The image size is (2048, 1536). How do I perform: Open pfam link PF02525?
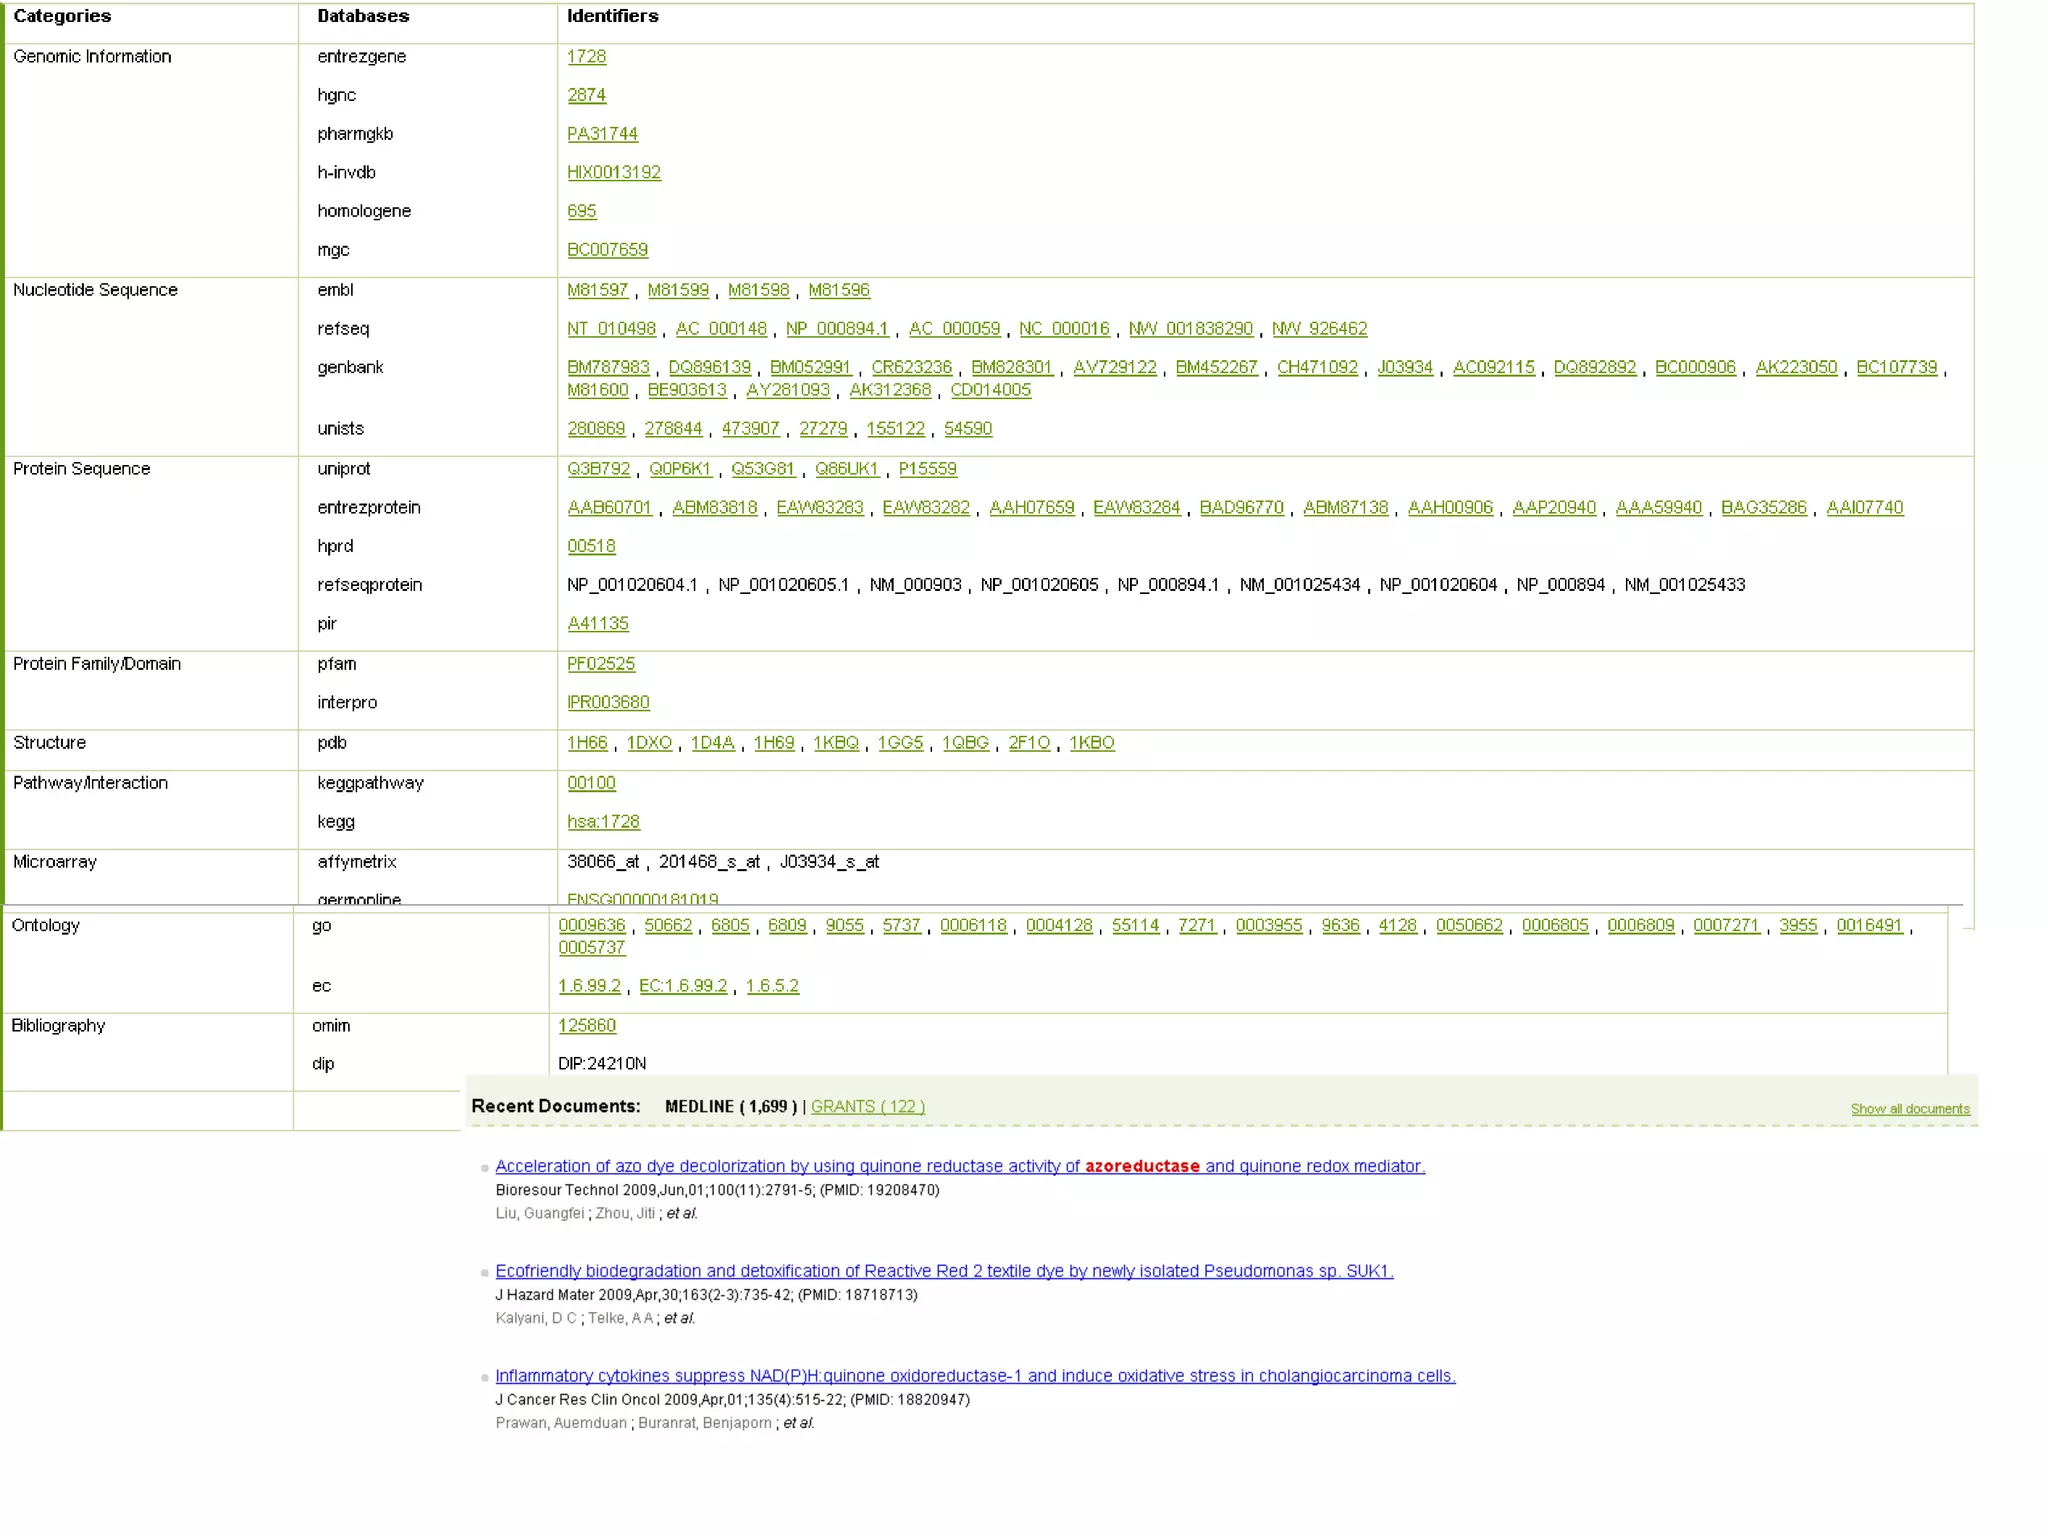click(601, 664)
